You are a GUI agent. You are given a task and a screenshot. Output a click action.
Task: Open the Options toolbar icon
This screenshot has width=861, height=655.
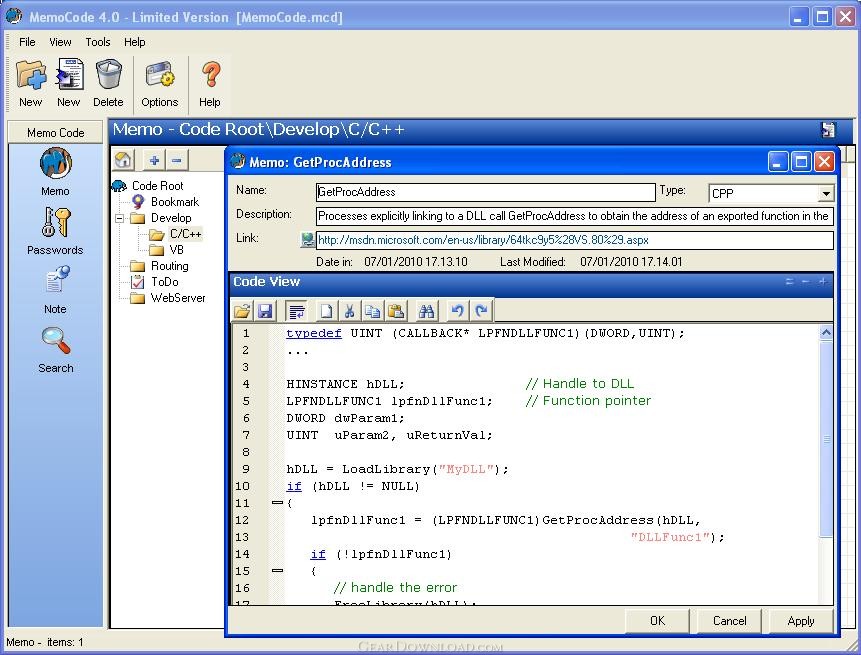160,75
